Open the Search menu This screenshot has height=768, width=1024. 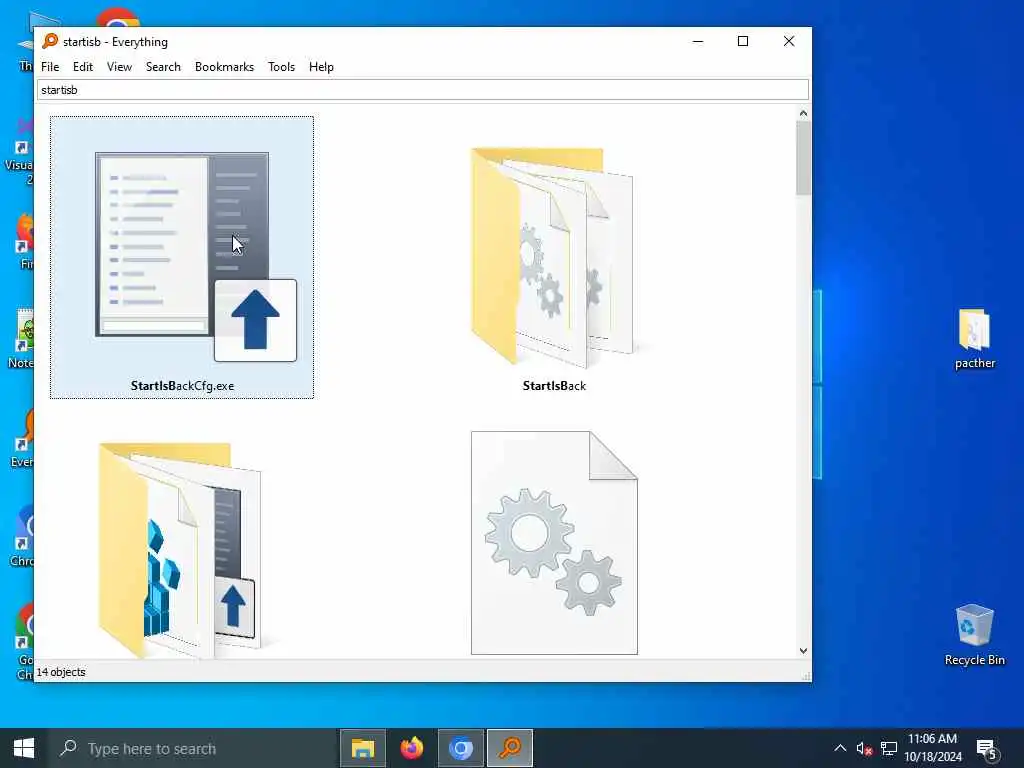tap(163, 67)
